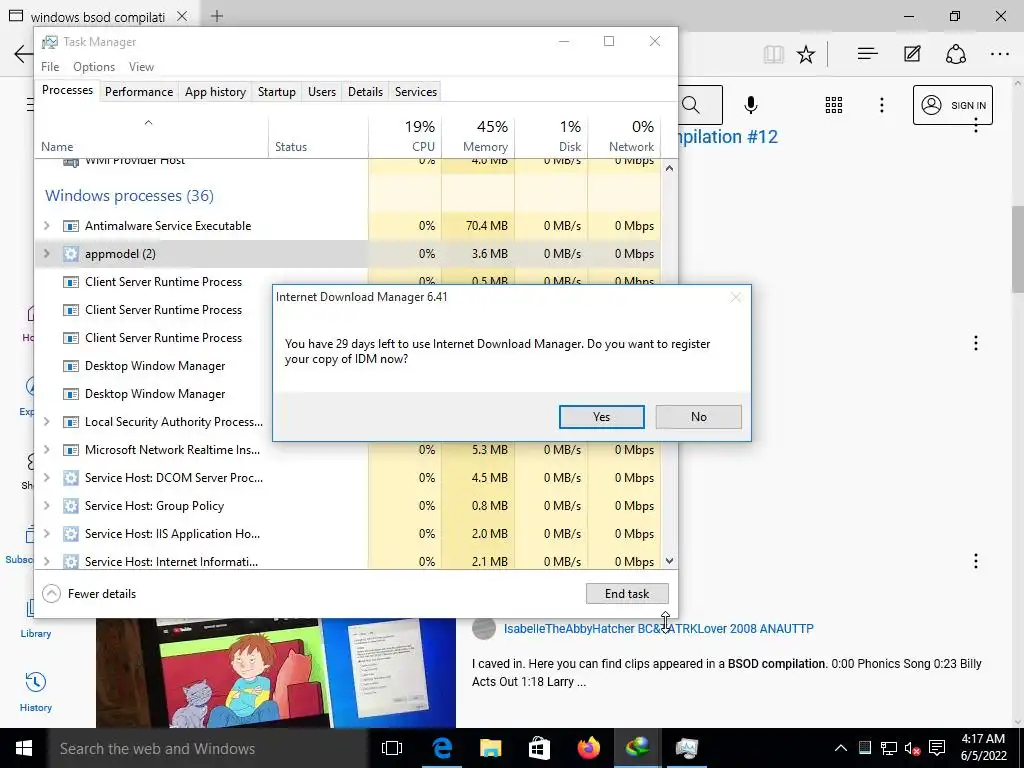The width and height of the screenshot is (1024, 768).
Task: Open Edge from the taskbar
Action: click(x=442, y=748)
